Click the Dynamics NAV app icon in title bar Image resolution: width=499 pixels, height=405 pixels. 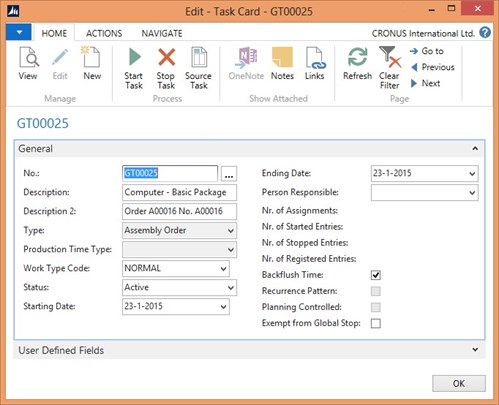(13, 11)
